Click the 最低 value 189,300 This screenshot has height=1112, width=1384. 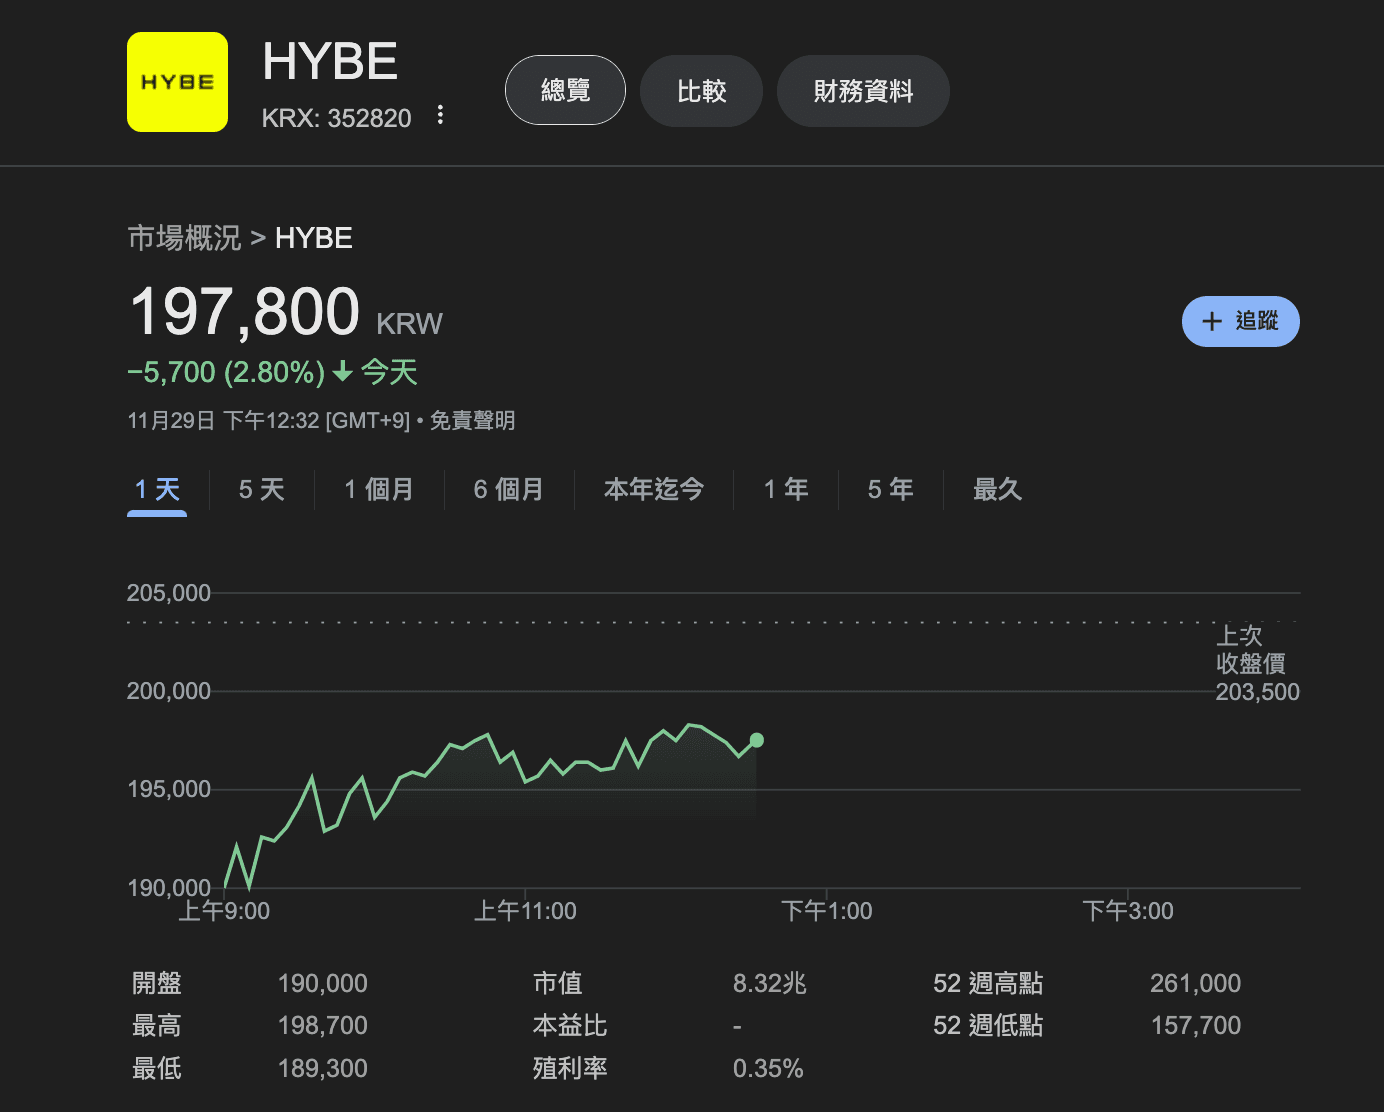(322, 1068)
